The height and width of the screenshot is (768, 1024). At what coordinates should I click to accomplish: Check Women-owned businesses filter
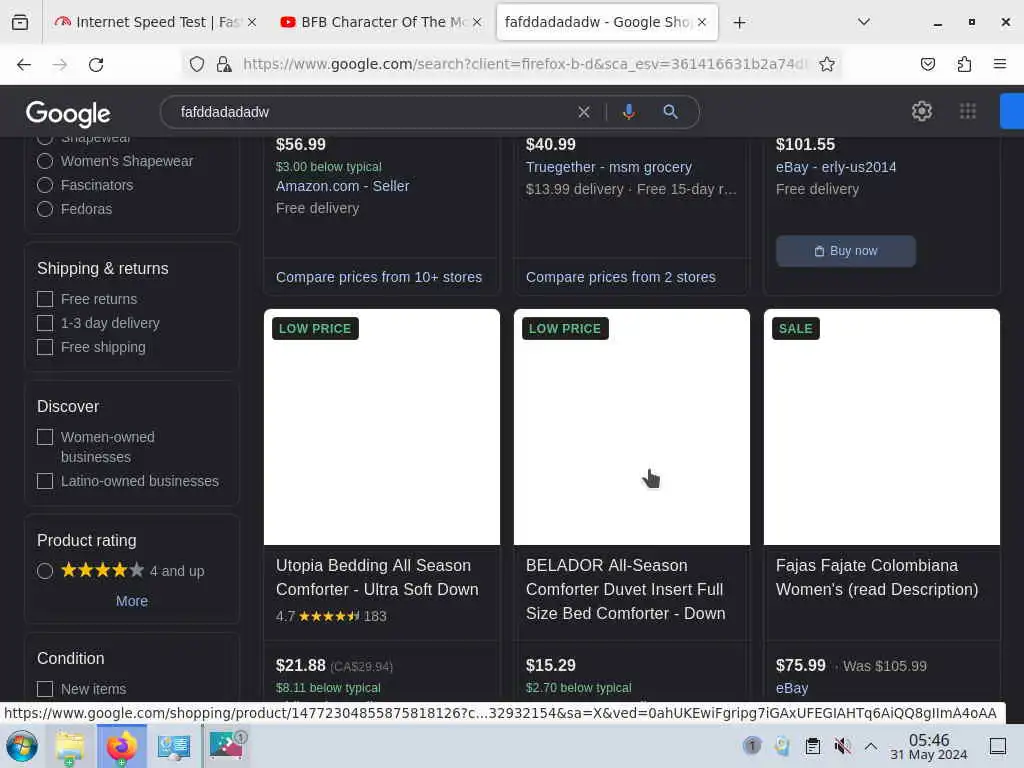(45, 437)
